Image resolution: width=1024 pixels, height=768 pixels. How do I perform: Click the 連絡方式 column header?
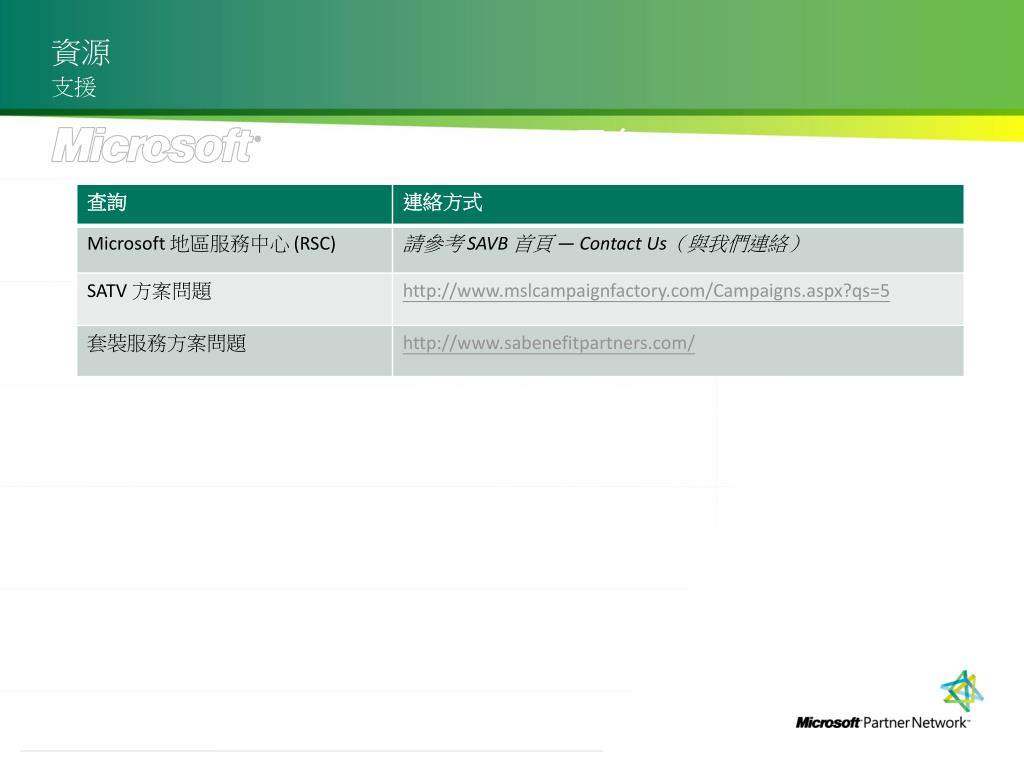(x=678, y=204)
